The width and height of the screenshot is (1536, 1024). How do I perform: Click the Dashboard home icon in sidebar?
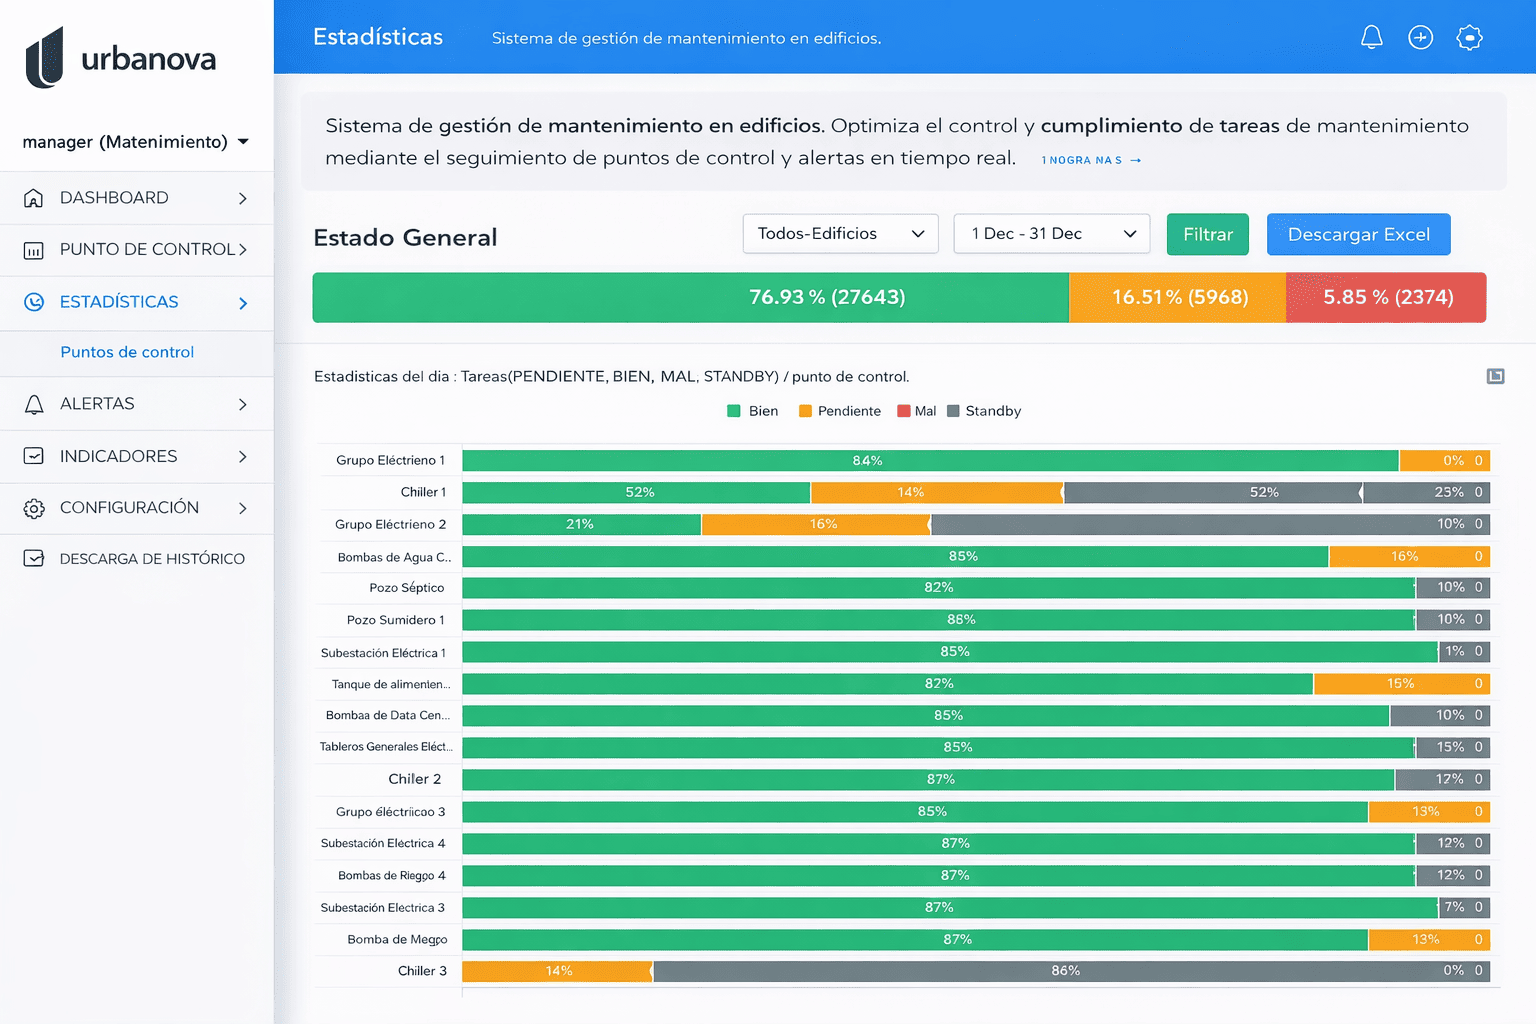(x=34, y=198)
